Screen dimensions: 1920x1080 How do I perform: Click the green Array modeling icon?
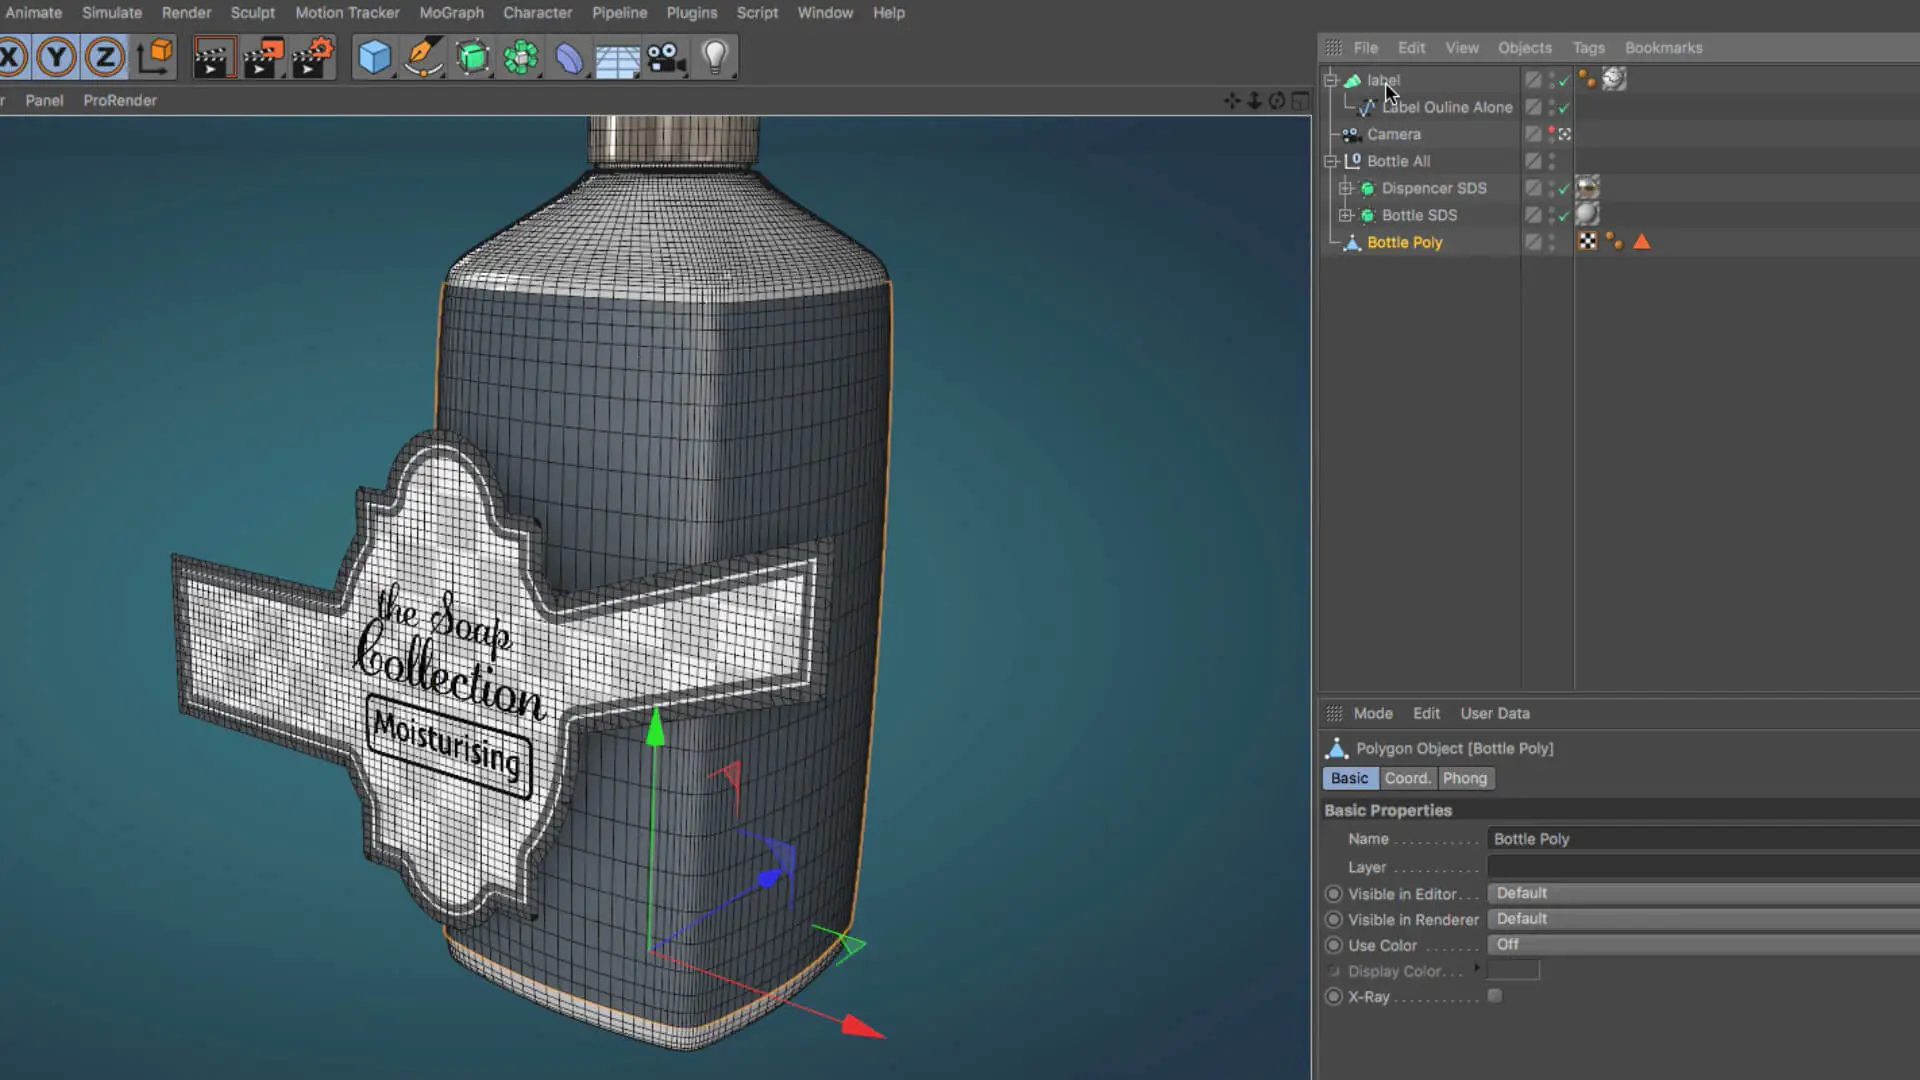click(x=521, y=57)
